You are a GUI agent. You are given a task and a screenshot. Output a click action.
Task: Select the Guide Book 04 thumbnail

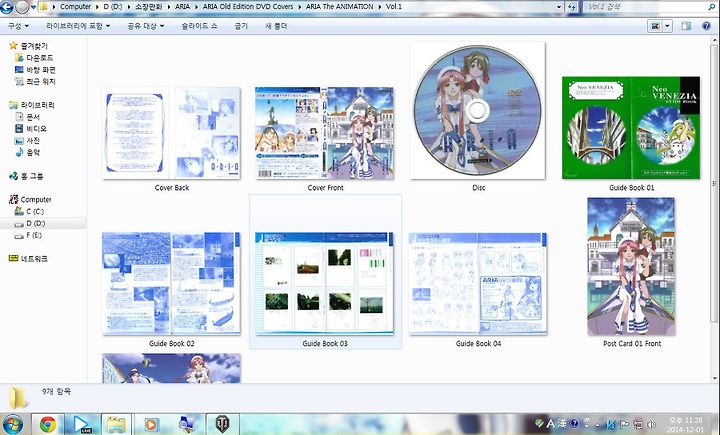coord(478,283)
